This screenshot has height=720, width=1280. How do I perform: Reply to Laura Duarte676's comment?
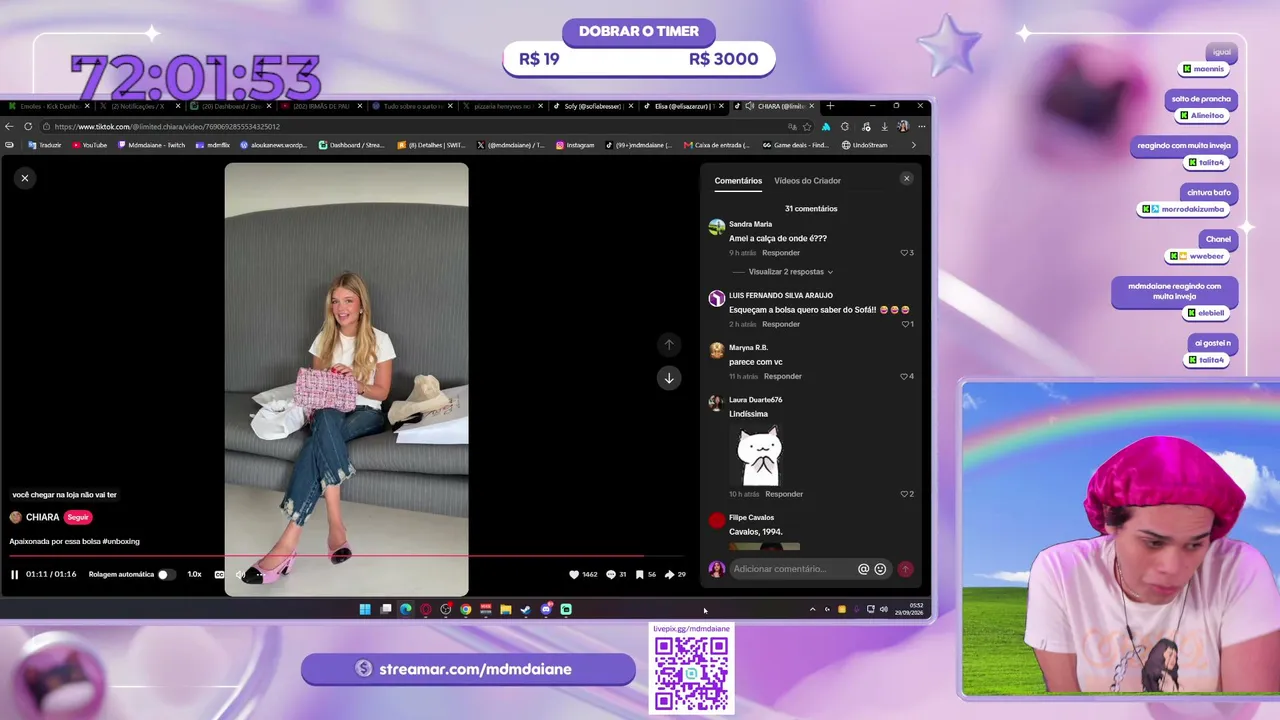tap(784, 494)
